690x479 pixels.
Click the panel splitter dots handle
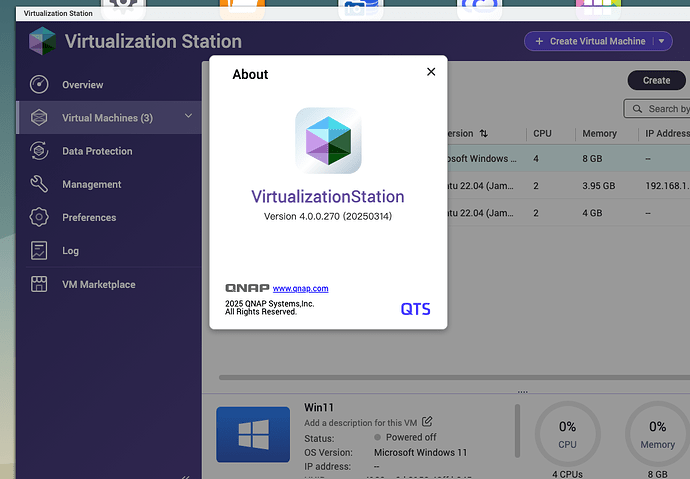point(522,391)
